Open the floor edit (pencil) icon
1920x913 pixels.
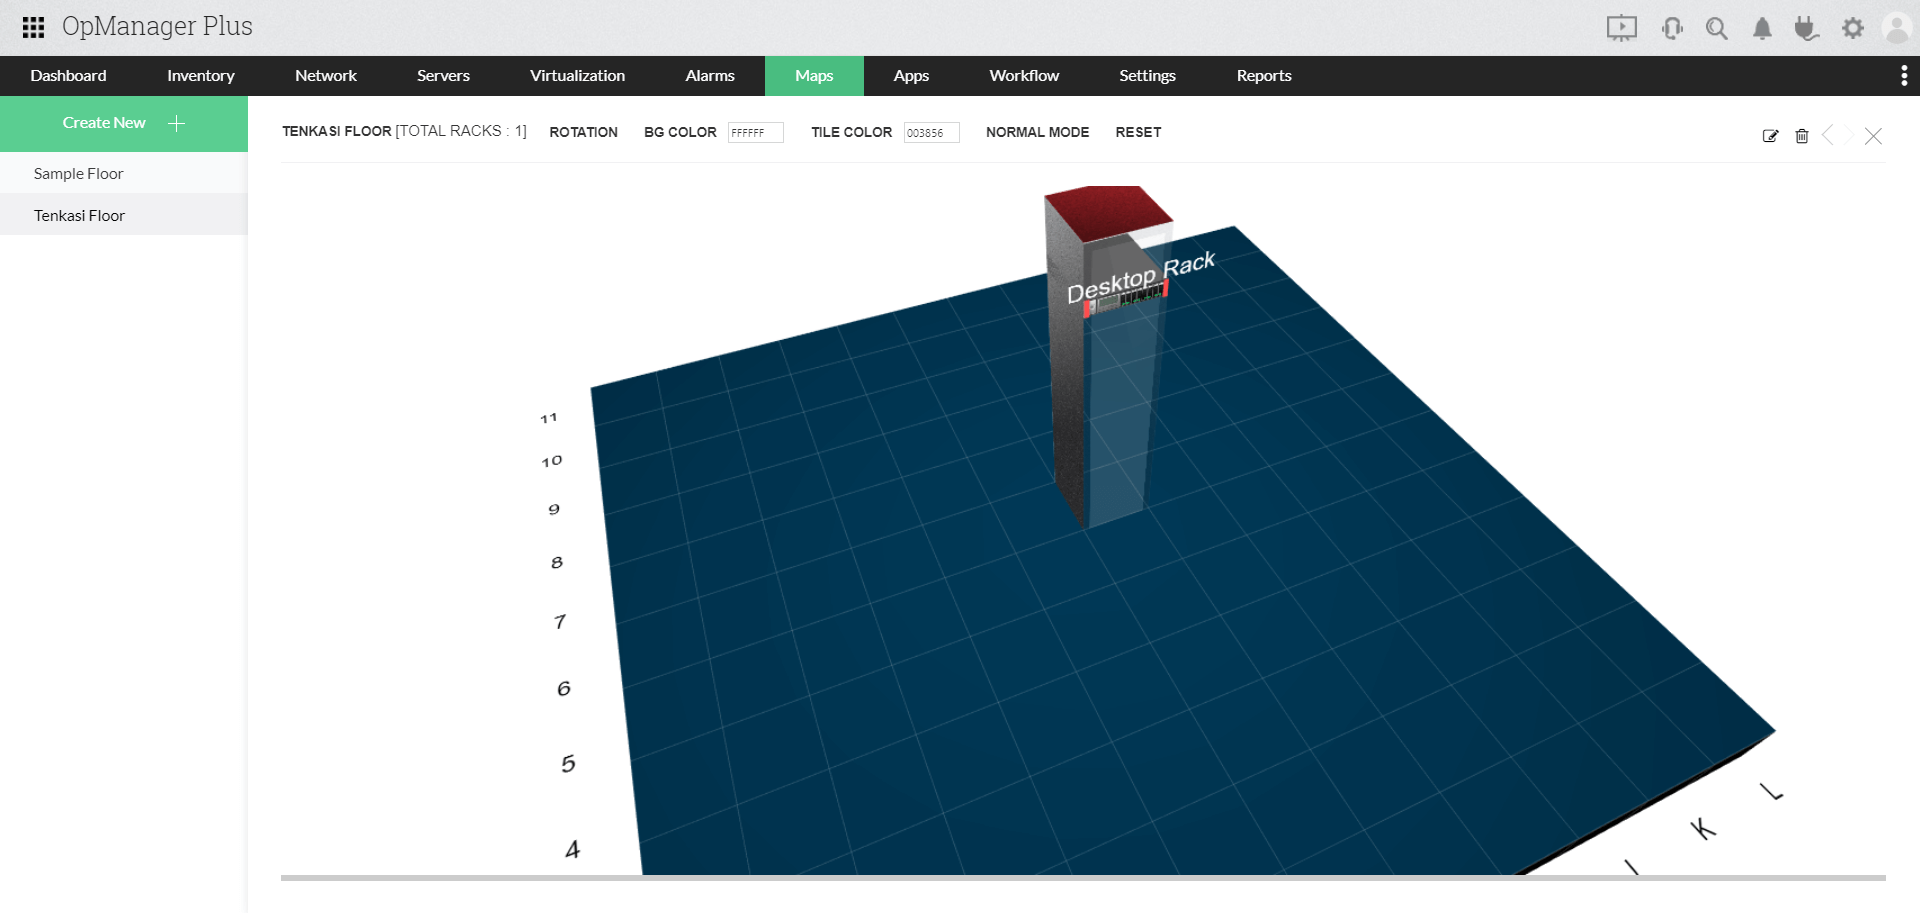click(1770, 135)
